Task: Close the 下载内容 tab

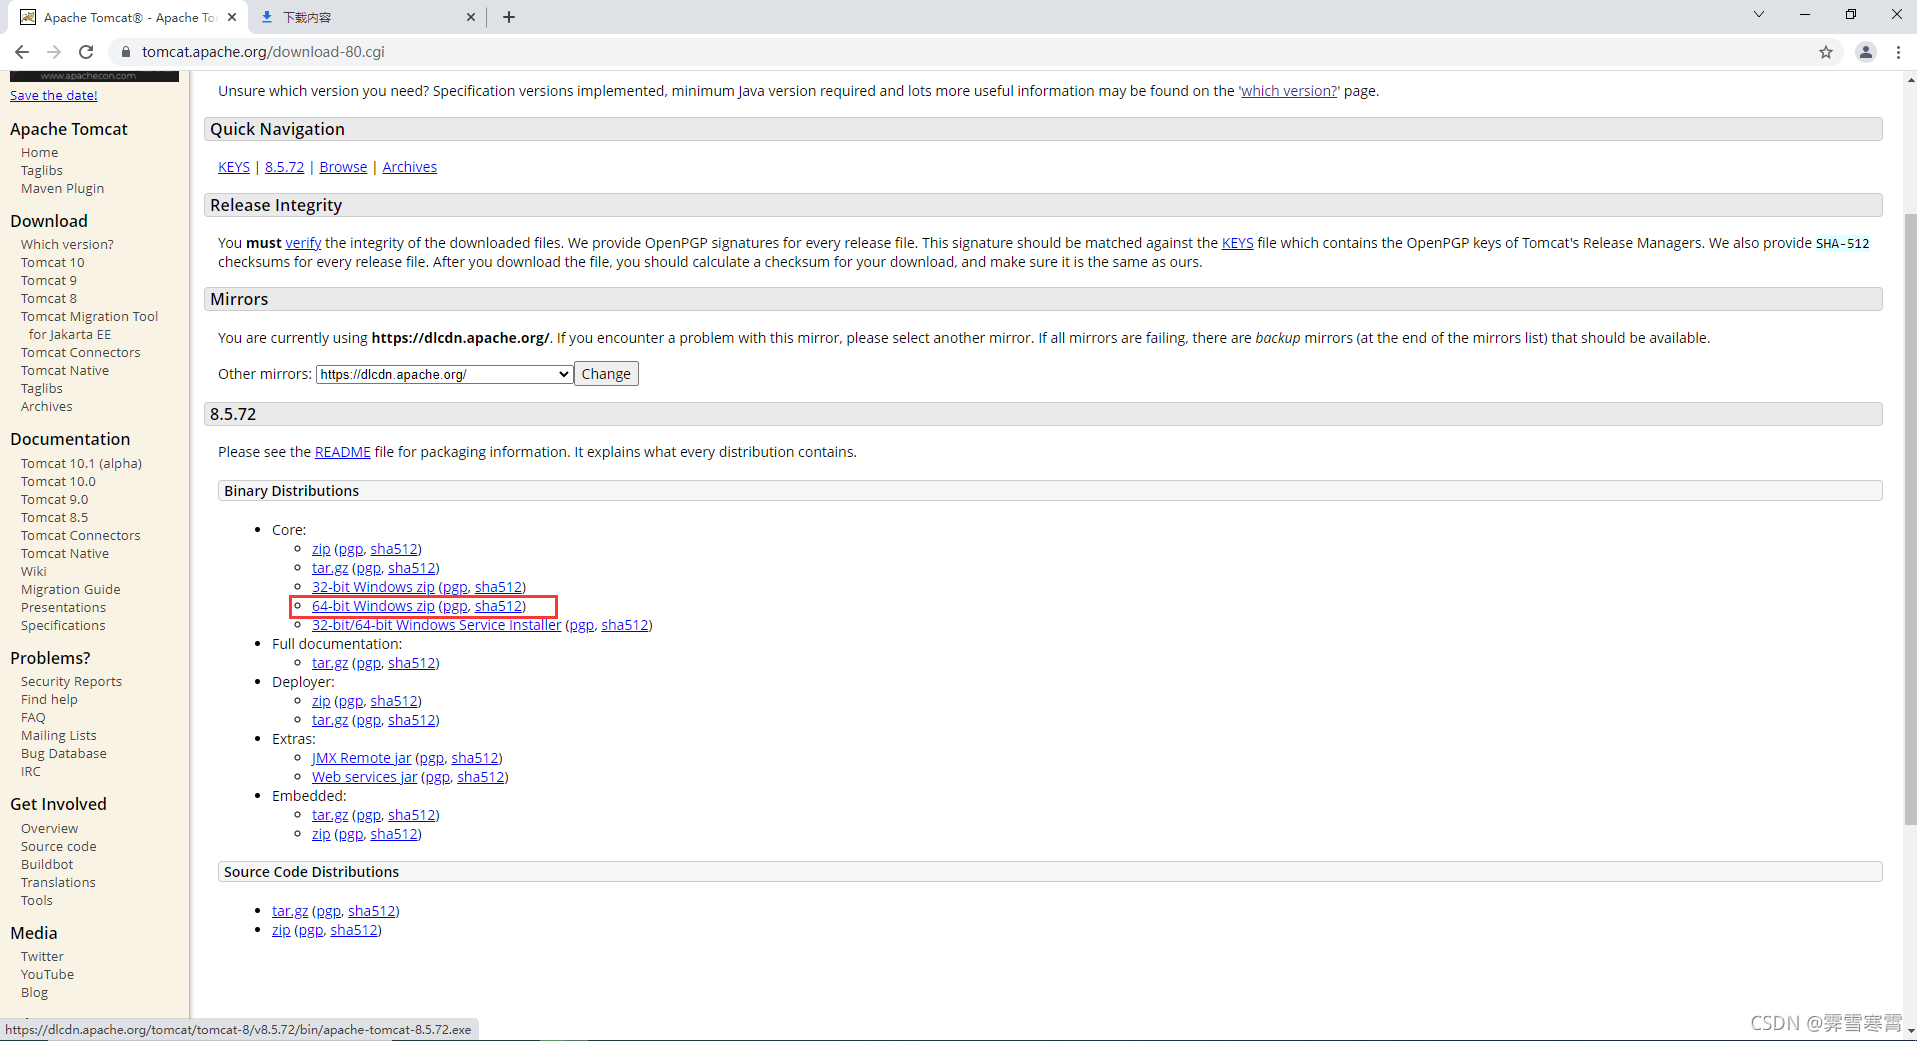Action: [470, 17]
